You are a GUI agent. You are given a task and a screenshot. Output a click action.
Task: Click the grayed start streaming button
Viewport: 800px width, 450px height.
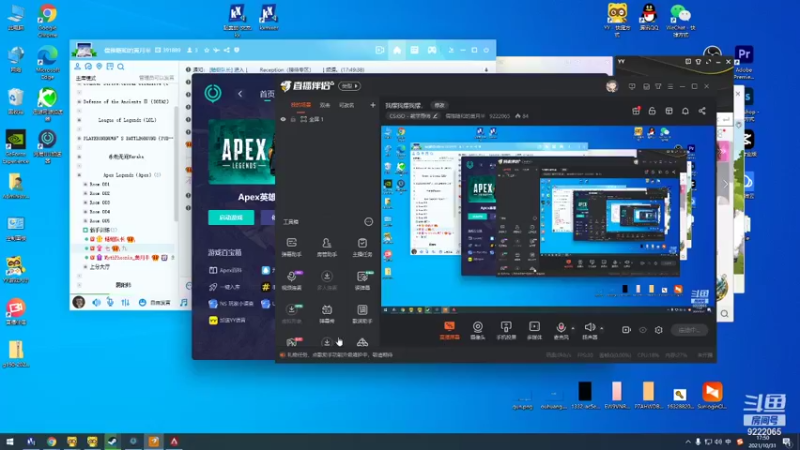point(689,330)
